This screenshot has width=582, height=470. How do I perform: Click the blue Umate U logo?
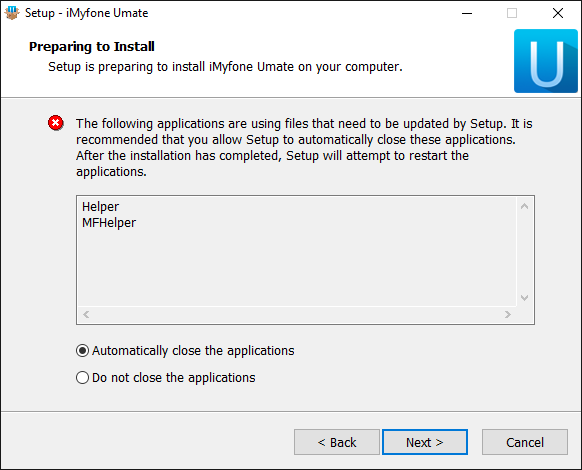546,61
